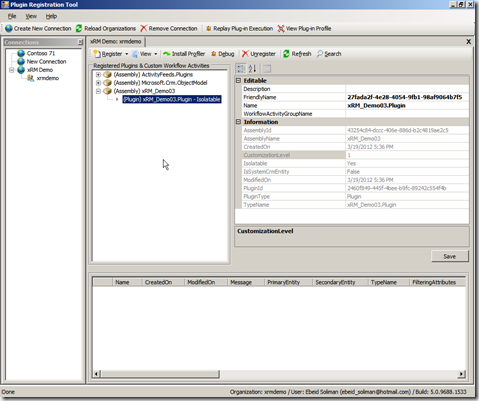Click Install Profiler green arrow icon
Image resolution: width=479 pixels, height=401 pixels.
pyautogui.click(x=166, y=54)
